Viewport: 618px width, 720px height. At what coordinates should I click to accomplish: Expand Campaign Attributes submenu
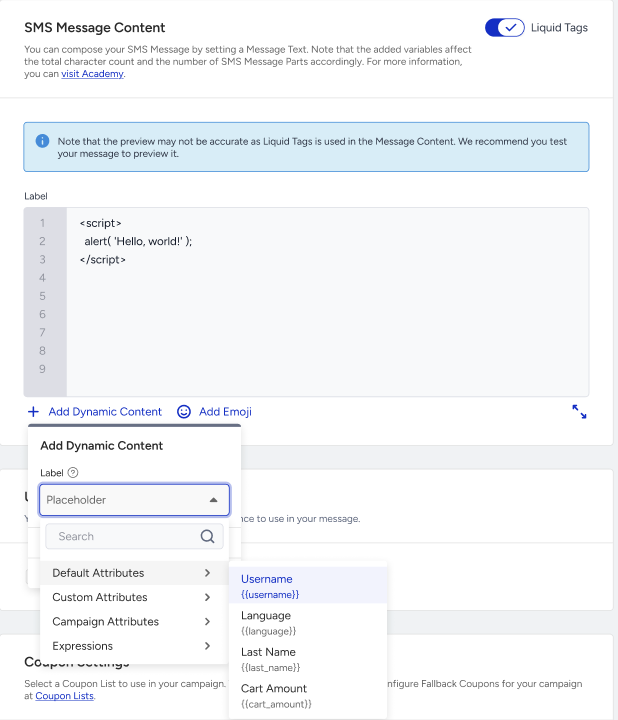[x=134, y=621]
